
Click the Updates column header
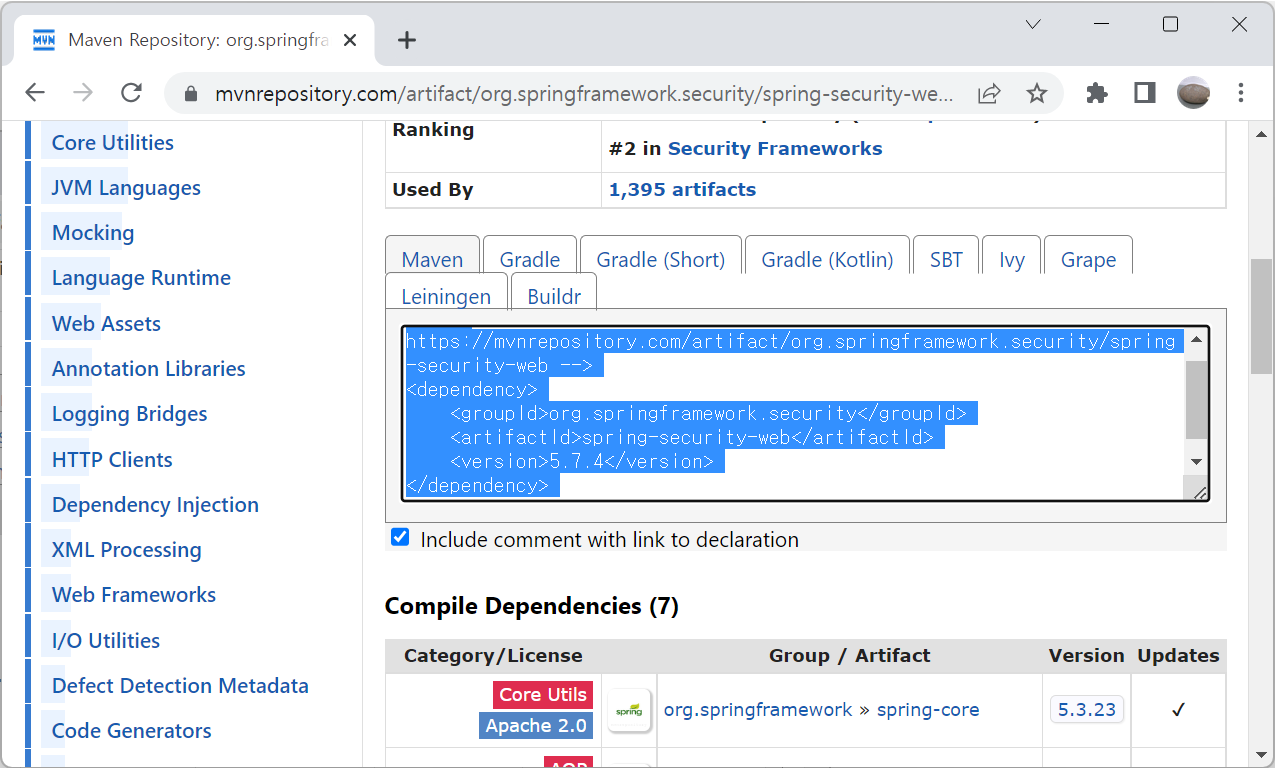1178,656
